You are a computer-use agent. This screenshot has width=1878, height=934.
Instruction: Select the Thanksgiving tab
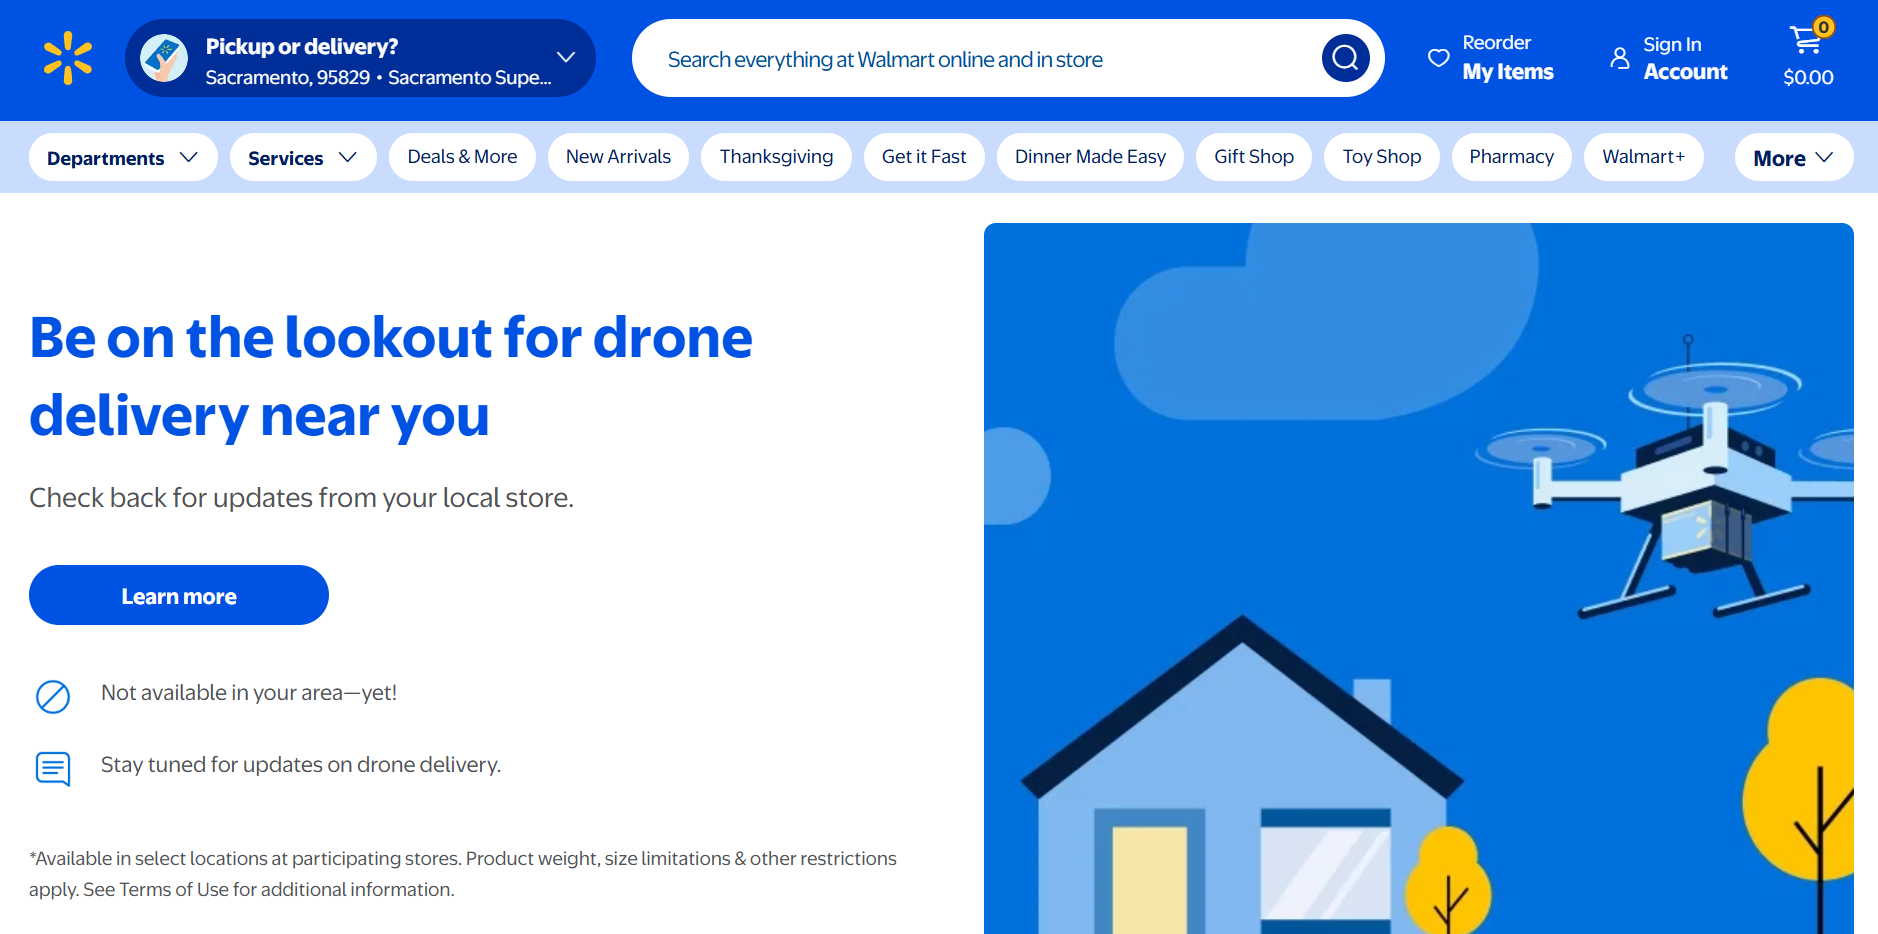pos(776,157)
